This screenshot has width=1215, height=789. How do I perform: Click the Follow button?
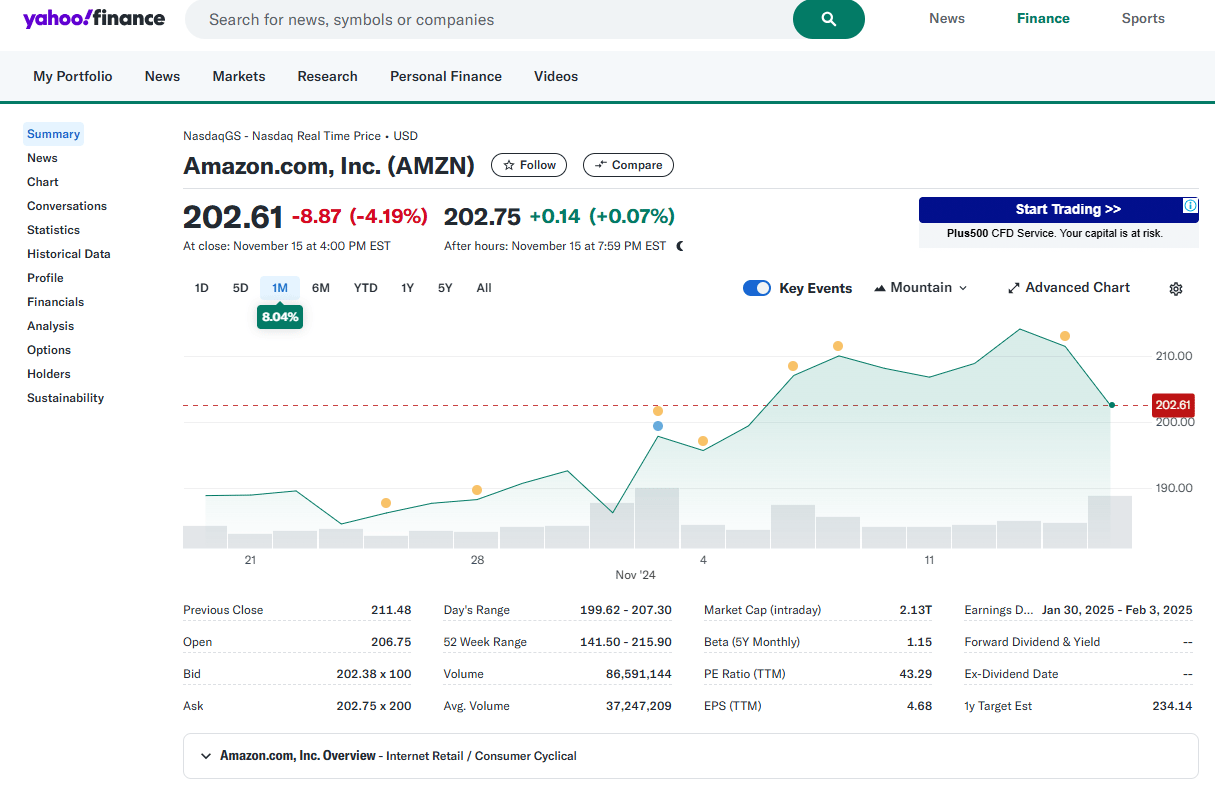pos(529,165)
